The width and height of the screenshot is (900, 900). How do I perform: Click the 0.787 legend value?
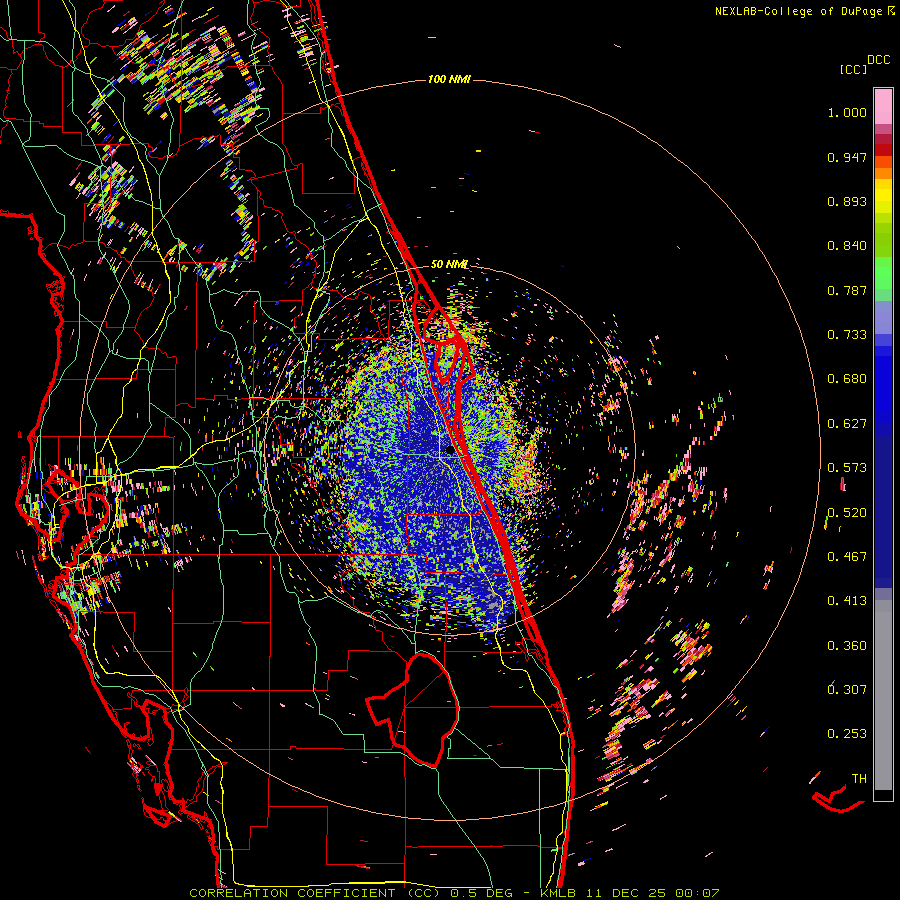click(847, 290)
